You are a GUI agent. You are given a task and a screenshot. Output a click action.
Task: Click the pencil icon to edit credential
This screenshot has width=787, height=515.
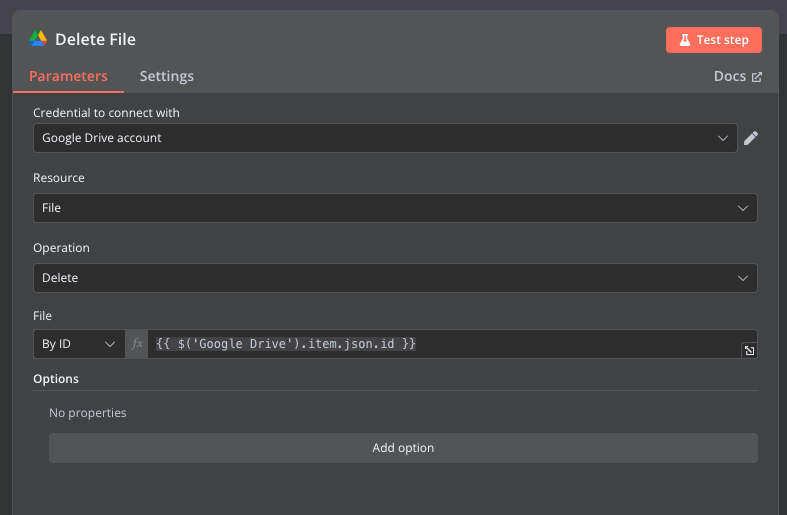point(751,138)
